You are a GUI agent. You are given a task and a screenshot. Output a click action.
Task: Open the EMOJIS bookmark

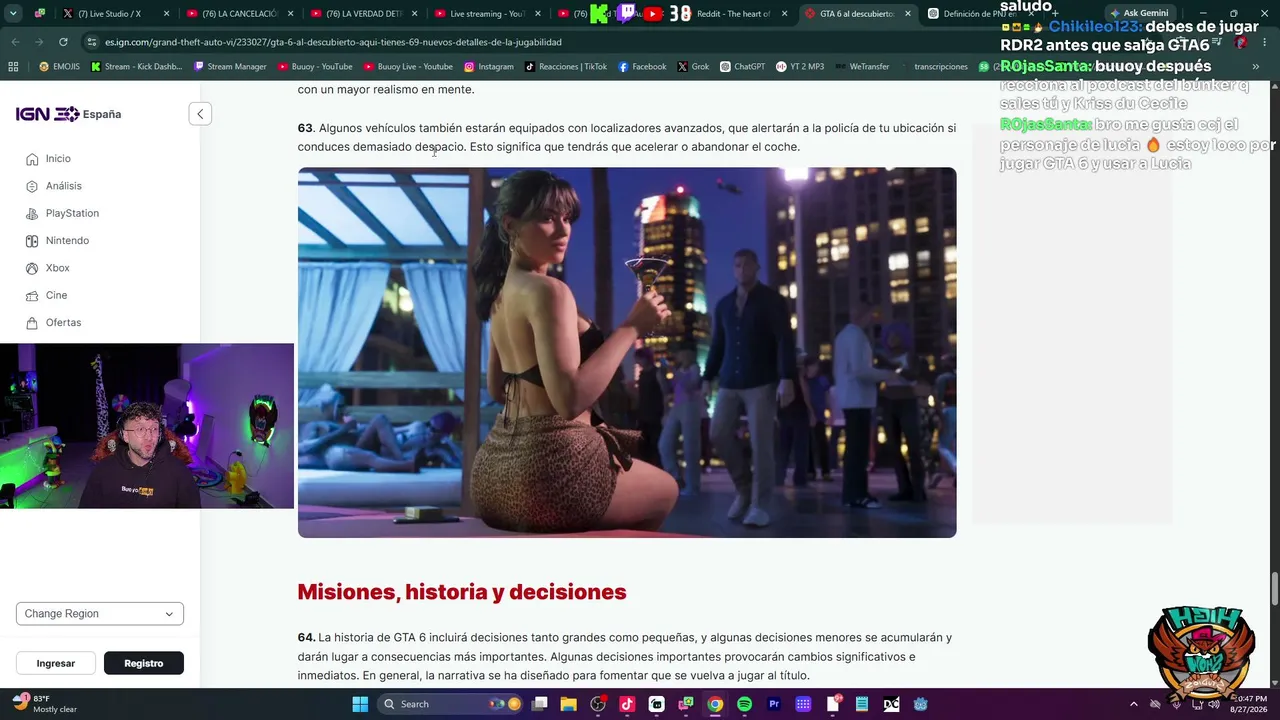point(59,67)
